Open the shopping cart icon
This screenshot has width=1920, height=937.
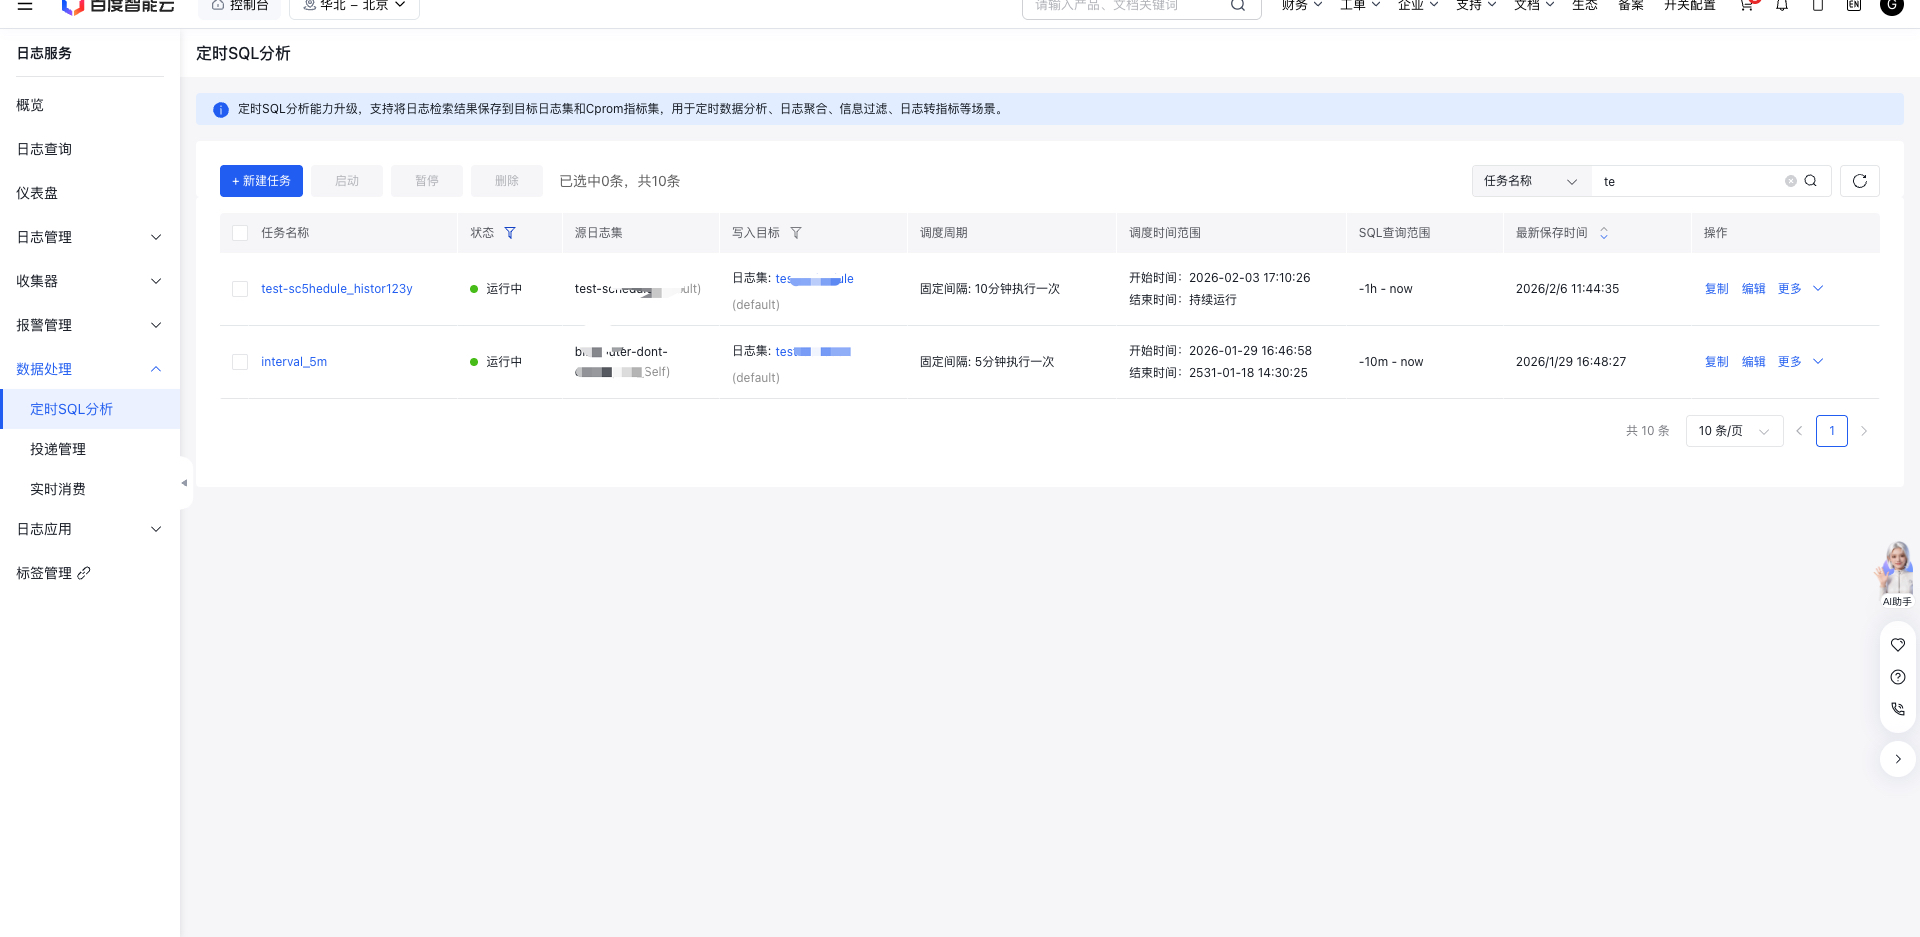[1747, 5]
